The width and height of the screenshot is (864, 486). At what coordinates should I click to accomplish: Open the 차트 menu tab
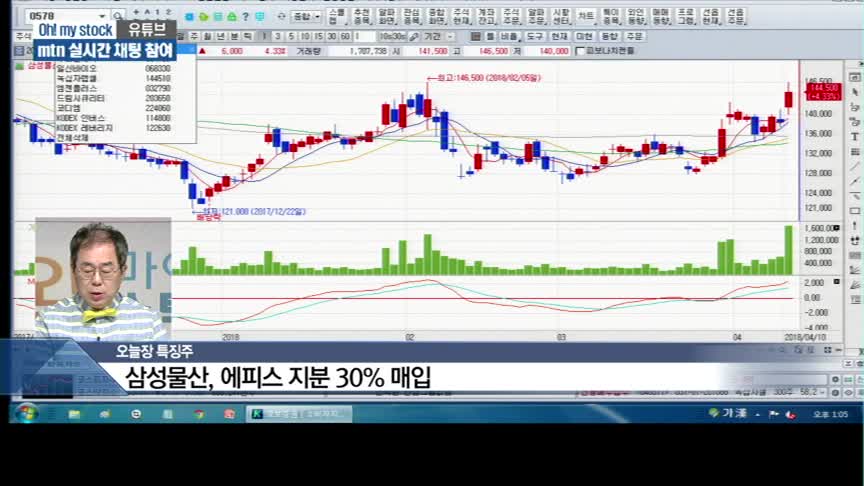click(x=586, y=16)
